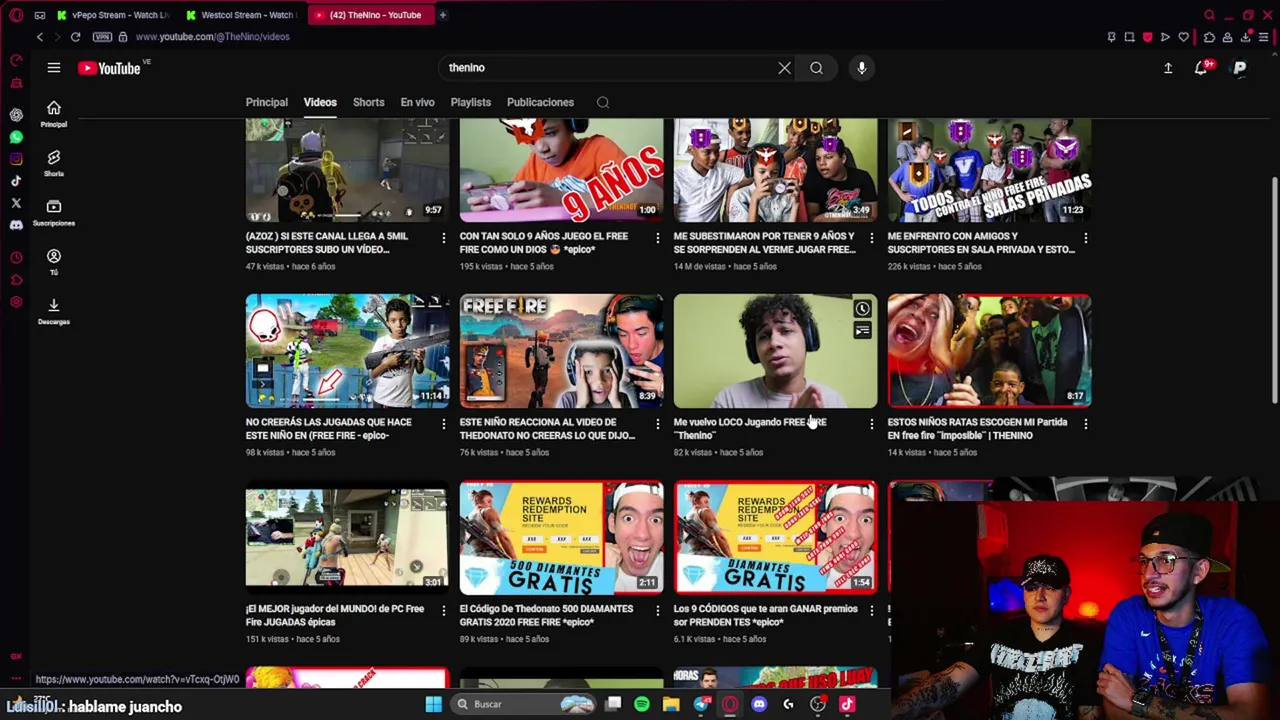Open options for CON TAN SOLO 9 AÑOS video
The image size is (1280, 720).
(x=657, y=238)
